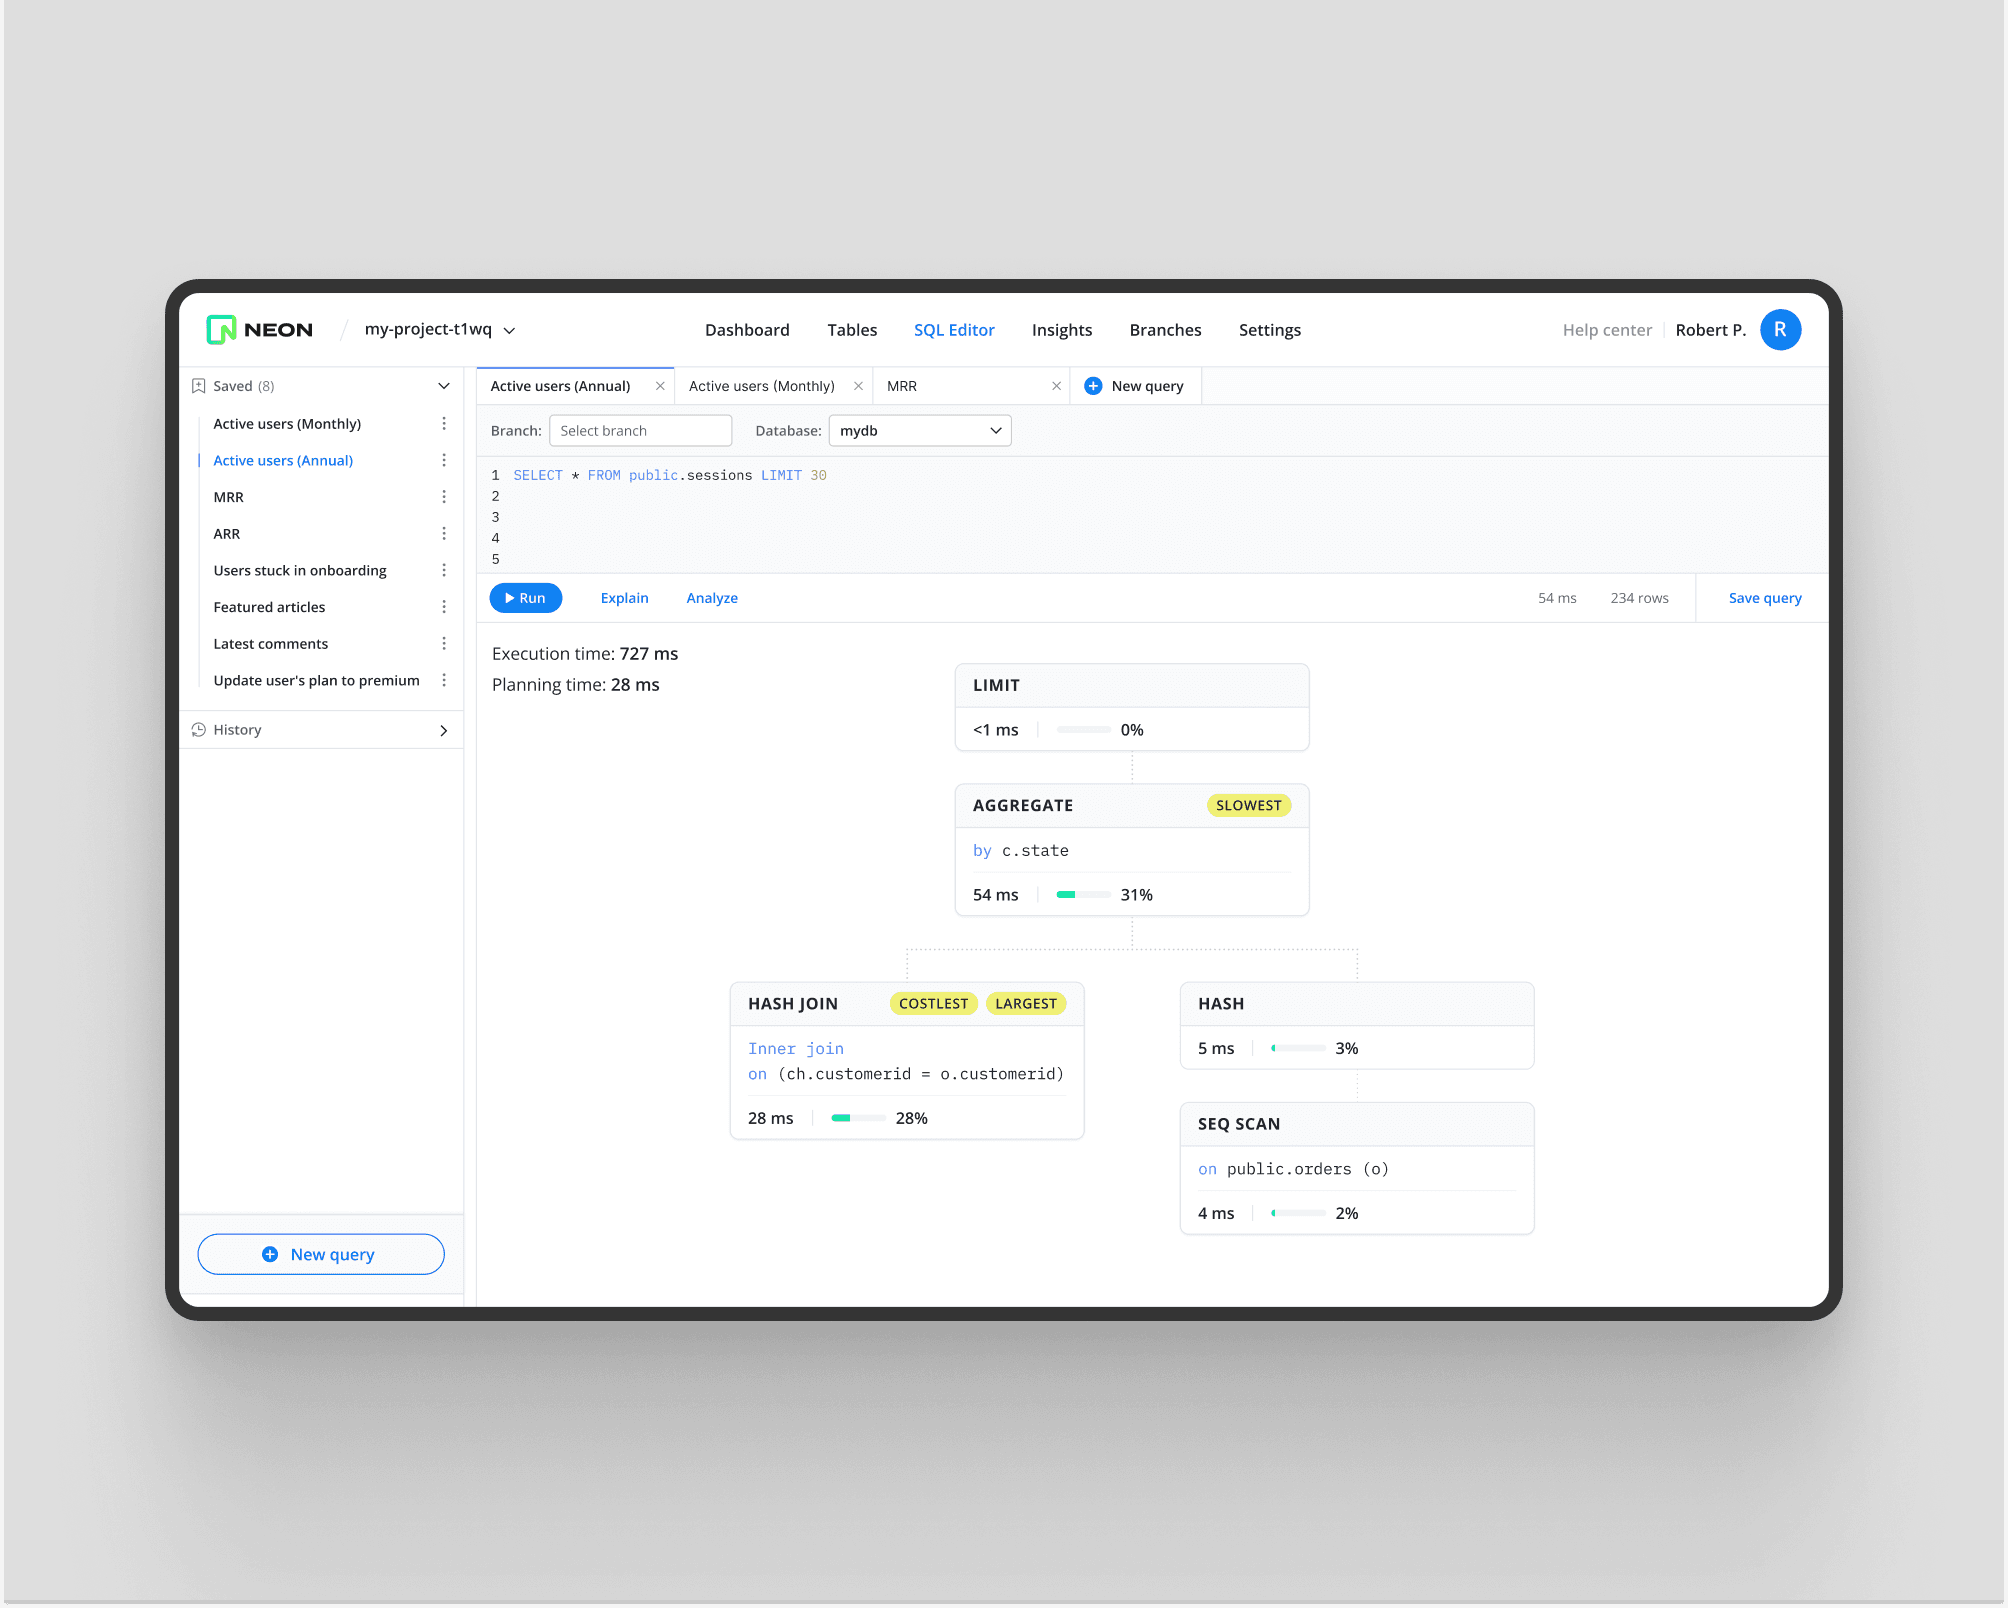Open kebab menu for Featured articles
The width and height of the screenshot is (2008, 1608).
tap(444, 607)
